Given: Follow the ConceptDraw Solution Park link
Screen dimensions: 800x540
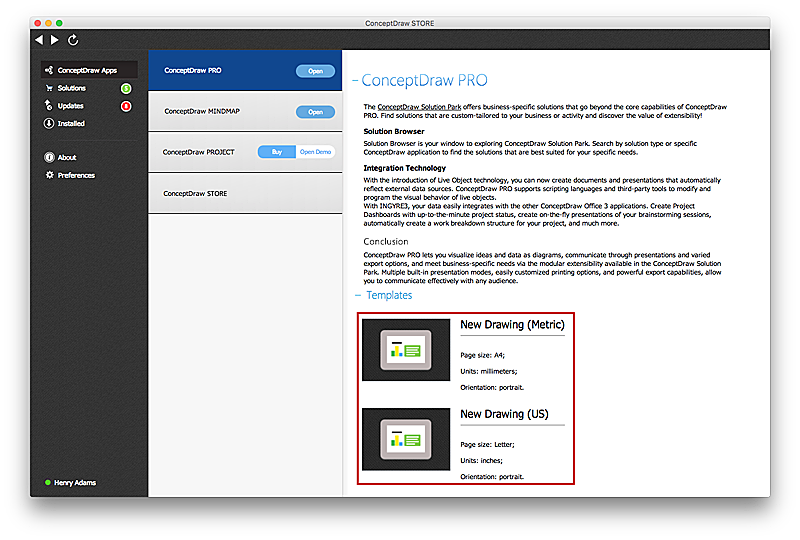Looking at the screenshot, I should (x=419, y=107).
